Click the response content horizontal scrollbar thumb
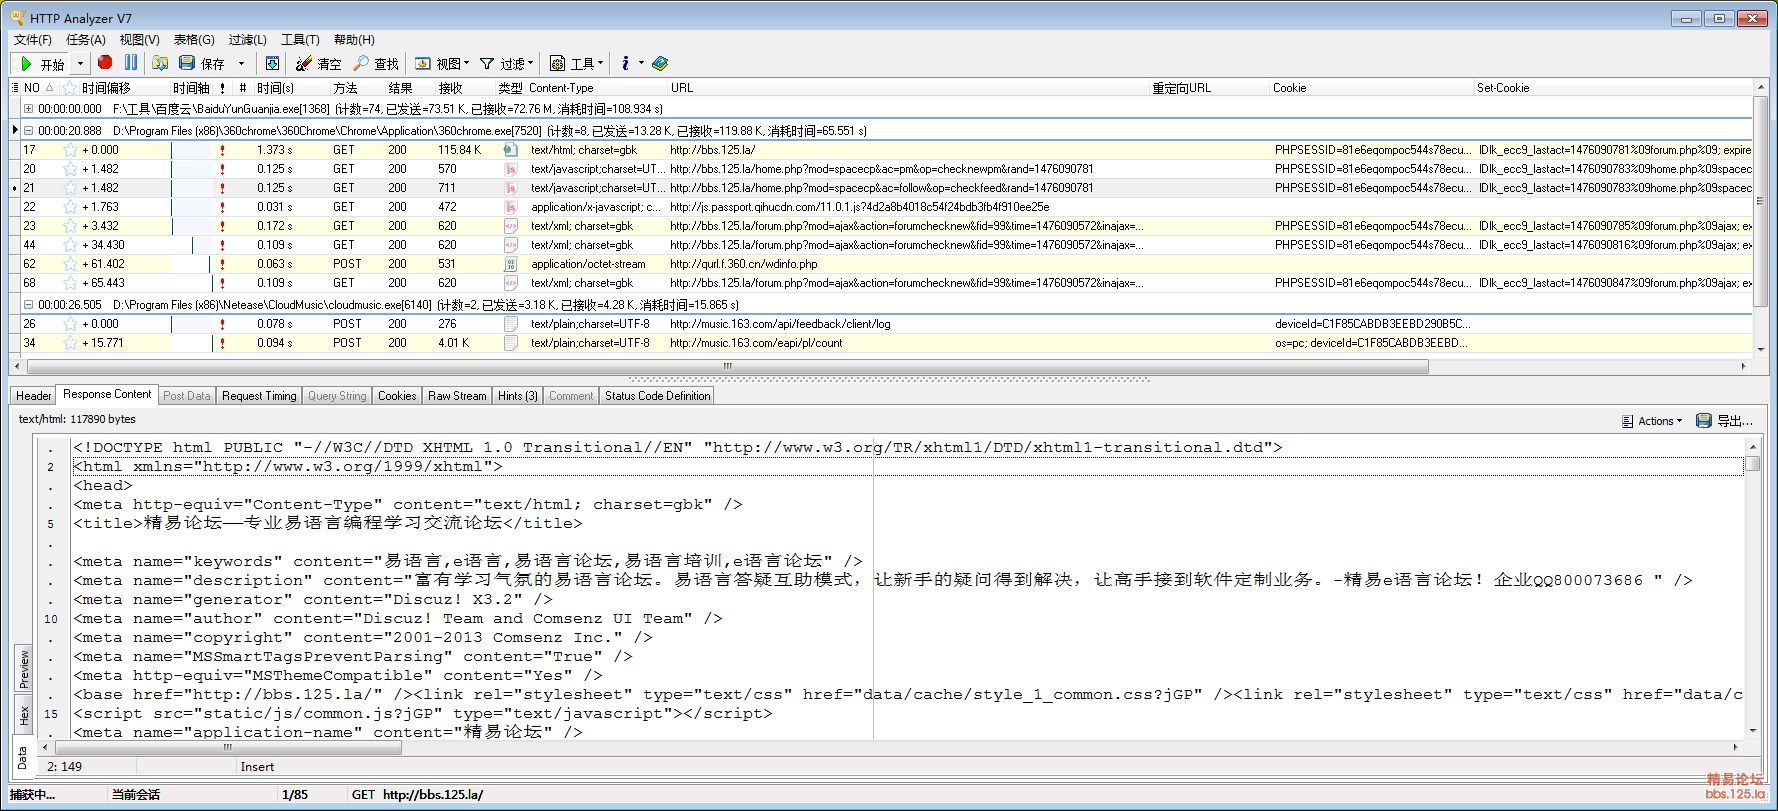The image size is (1778, 811). click(227, 747)
